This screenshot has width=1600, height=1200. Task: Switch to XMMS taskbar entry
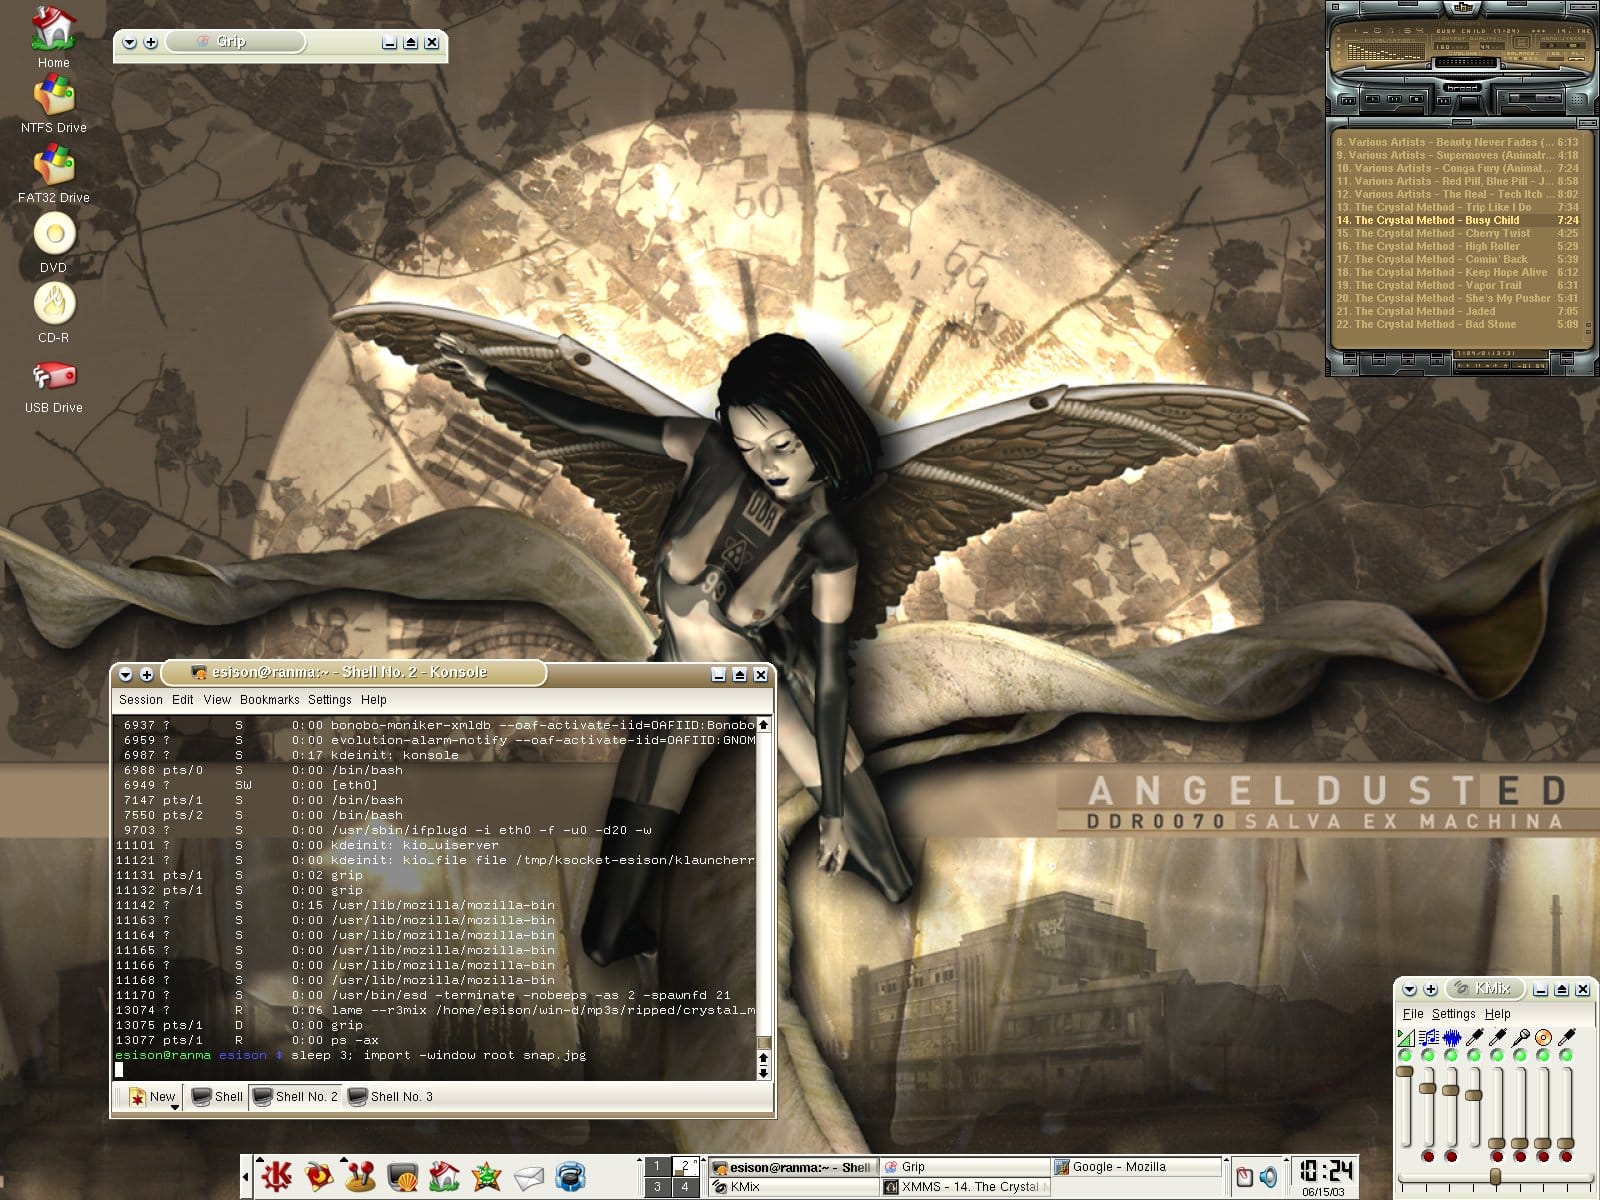964,1187
